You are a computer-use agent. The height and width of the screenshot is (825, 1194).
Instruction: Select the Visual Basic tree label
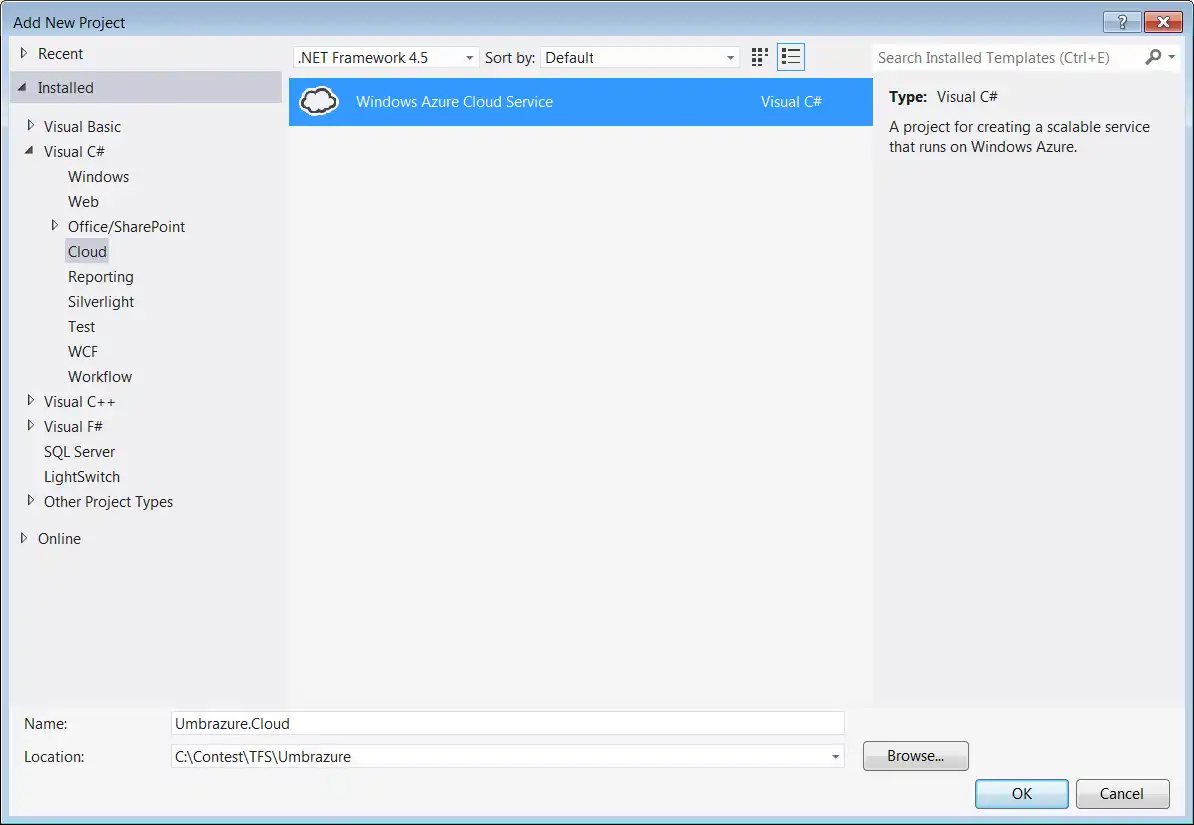[x=82, y=126]
